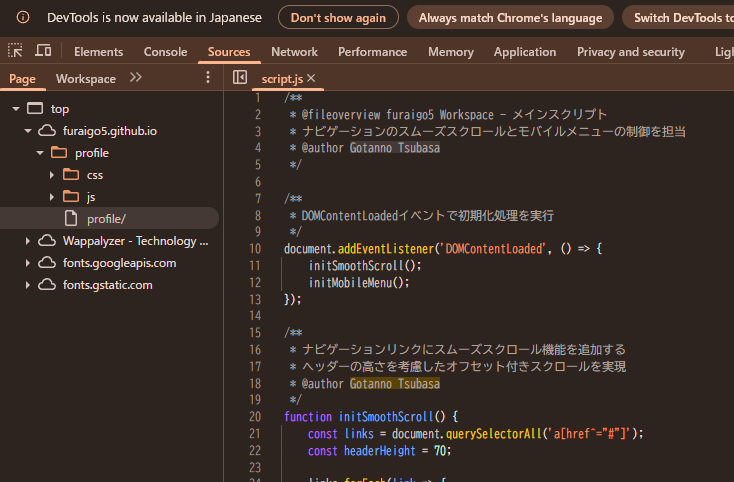
Task: Open the navigator three-dot menu
Action: tap(208, 78)
